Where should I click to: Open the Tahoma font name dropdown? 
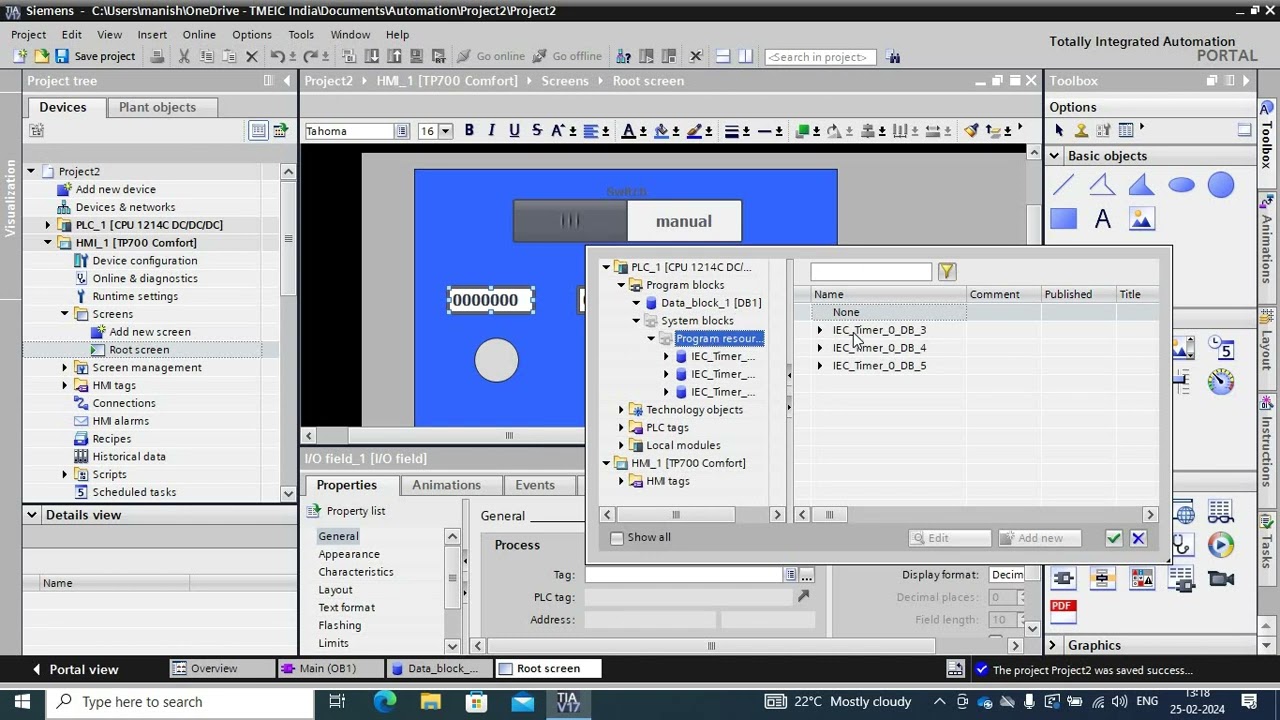(401, 131)
